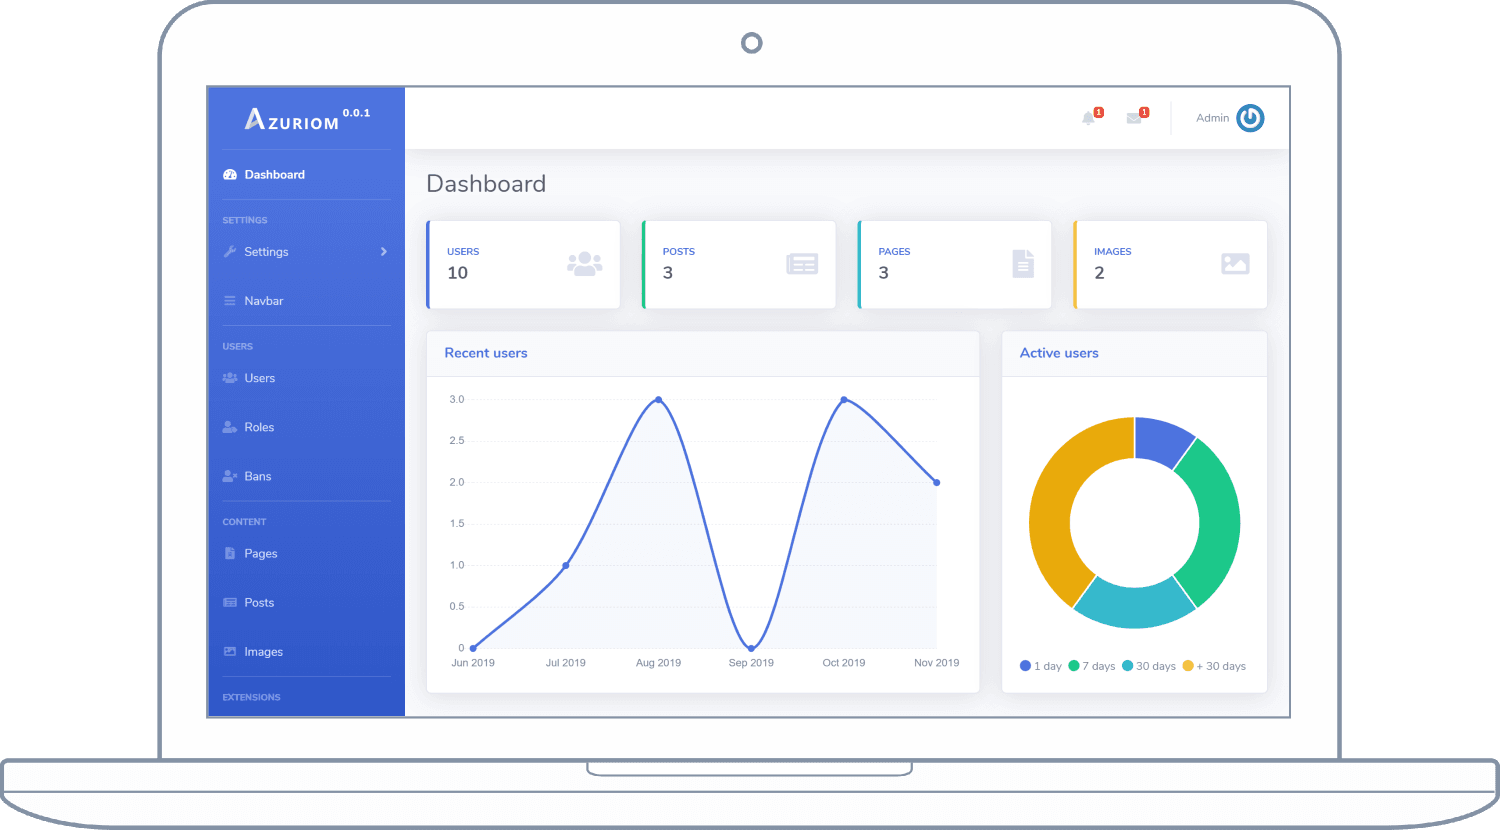Click the Recent users panel title
1500x830 pixels.
[x=486, y=353]
